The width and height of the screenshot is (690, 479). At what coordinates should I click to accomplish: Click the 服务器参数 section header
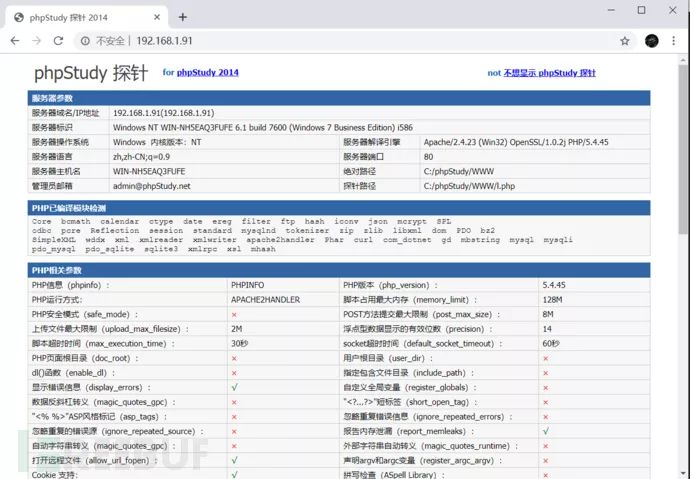[x=339, y=98]
